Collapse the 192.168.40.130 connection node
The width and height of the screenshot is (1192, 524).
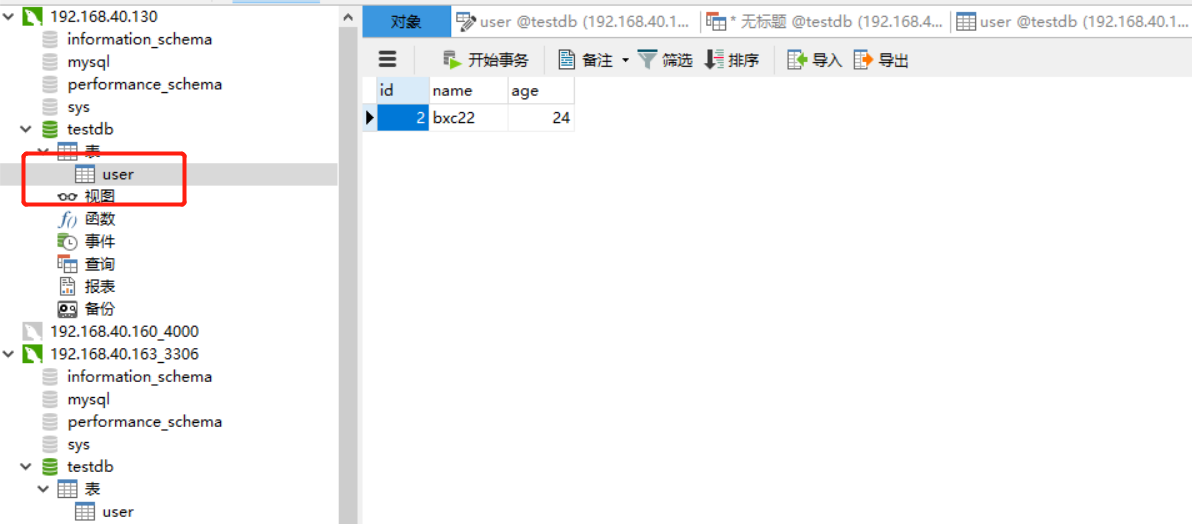coord(9,16)
